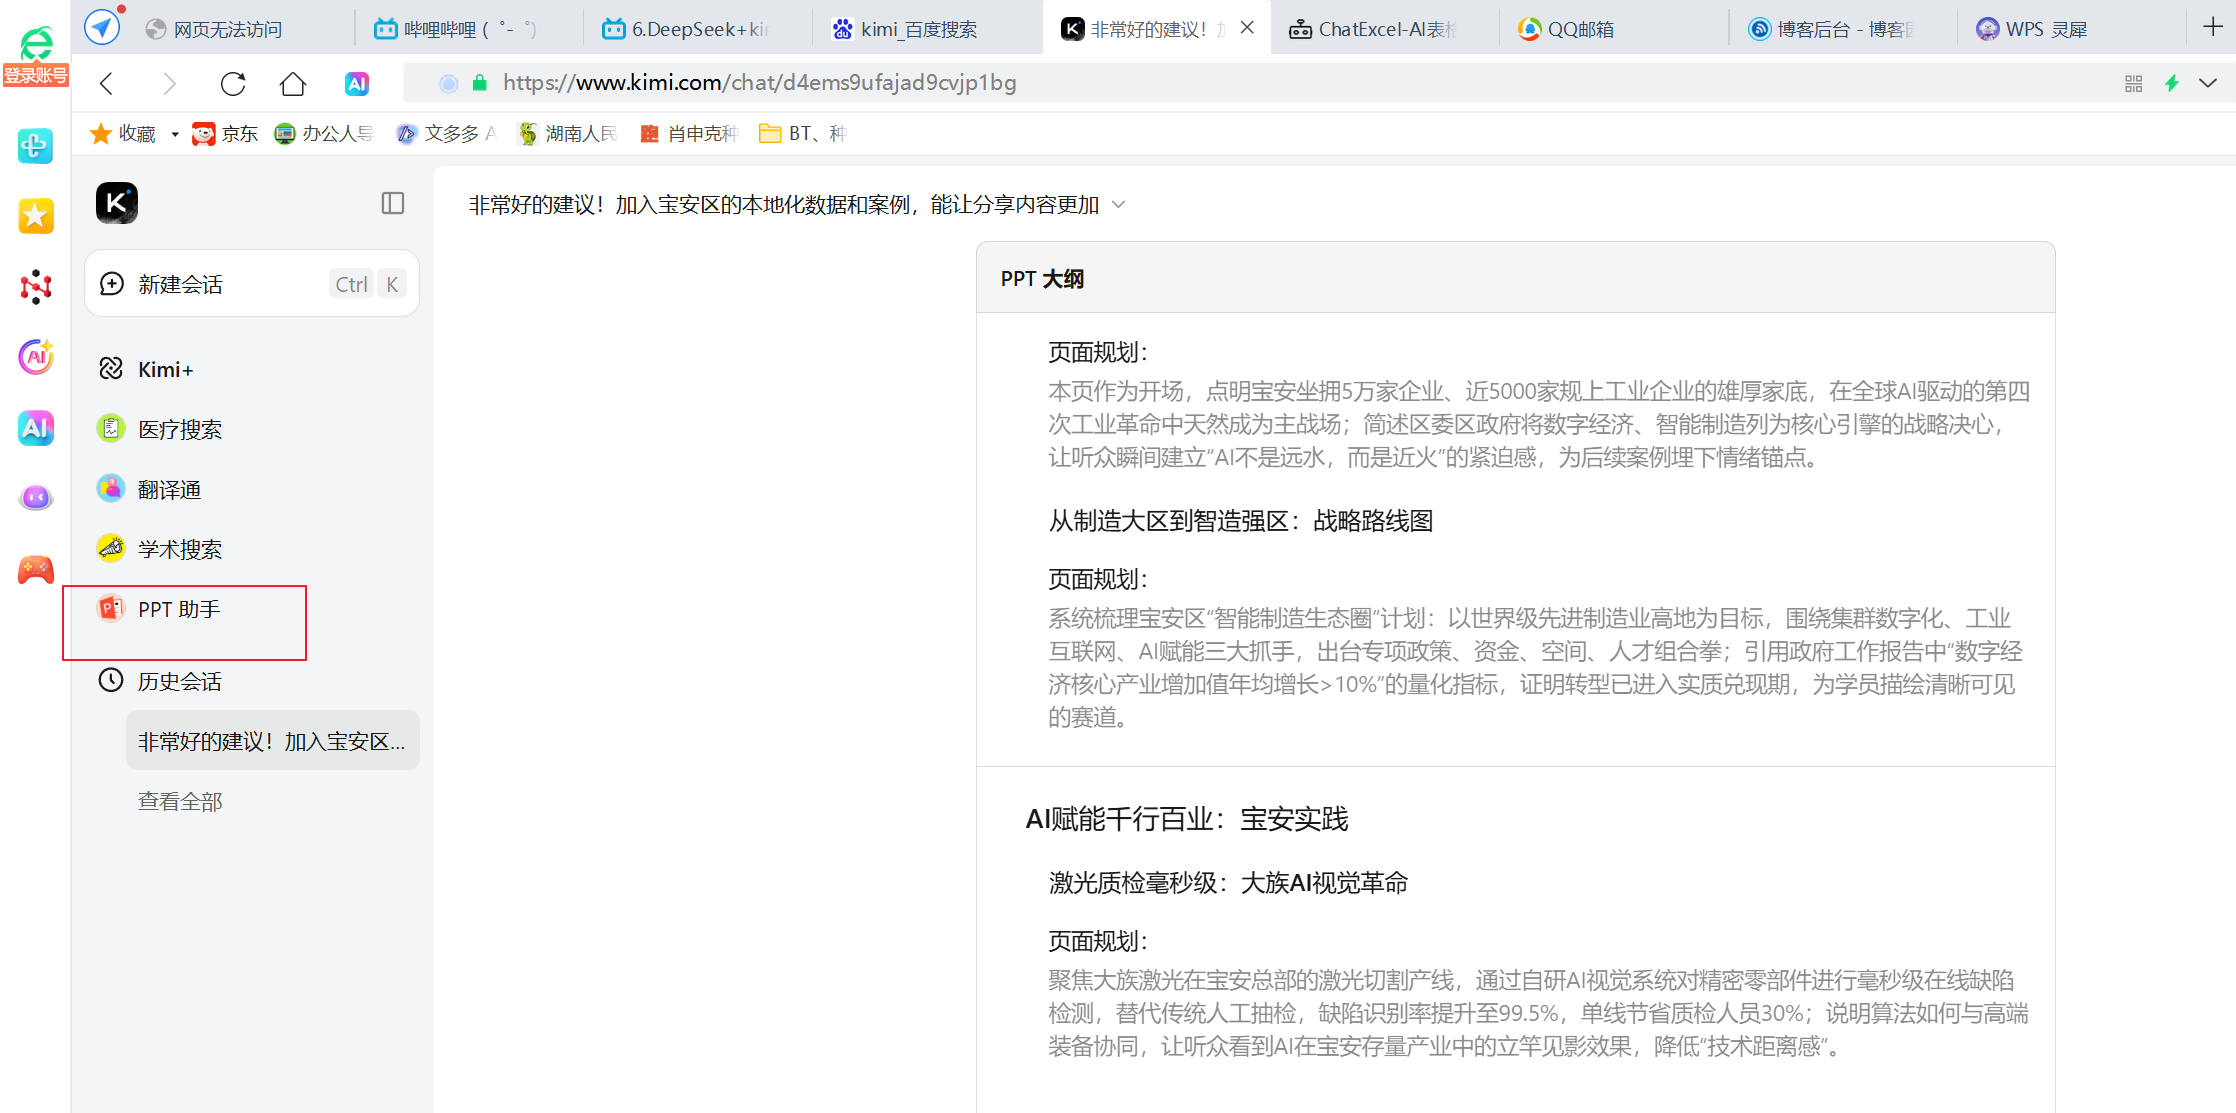Open 历史会话 history list
The height and width of the screenshot is (1113, 2236).
pyautogui.click(x=179, y=681)
